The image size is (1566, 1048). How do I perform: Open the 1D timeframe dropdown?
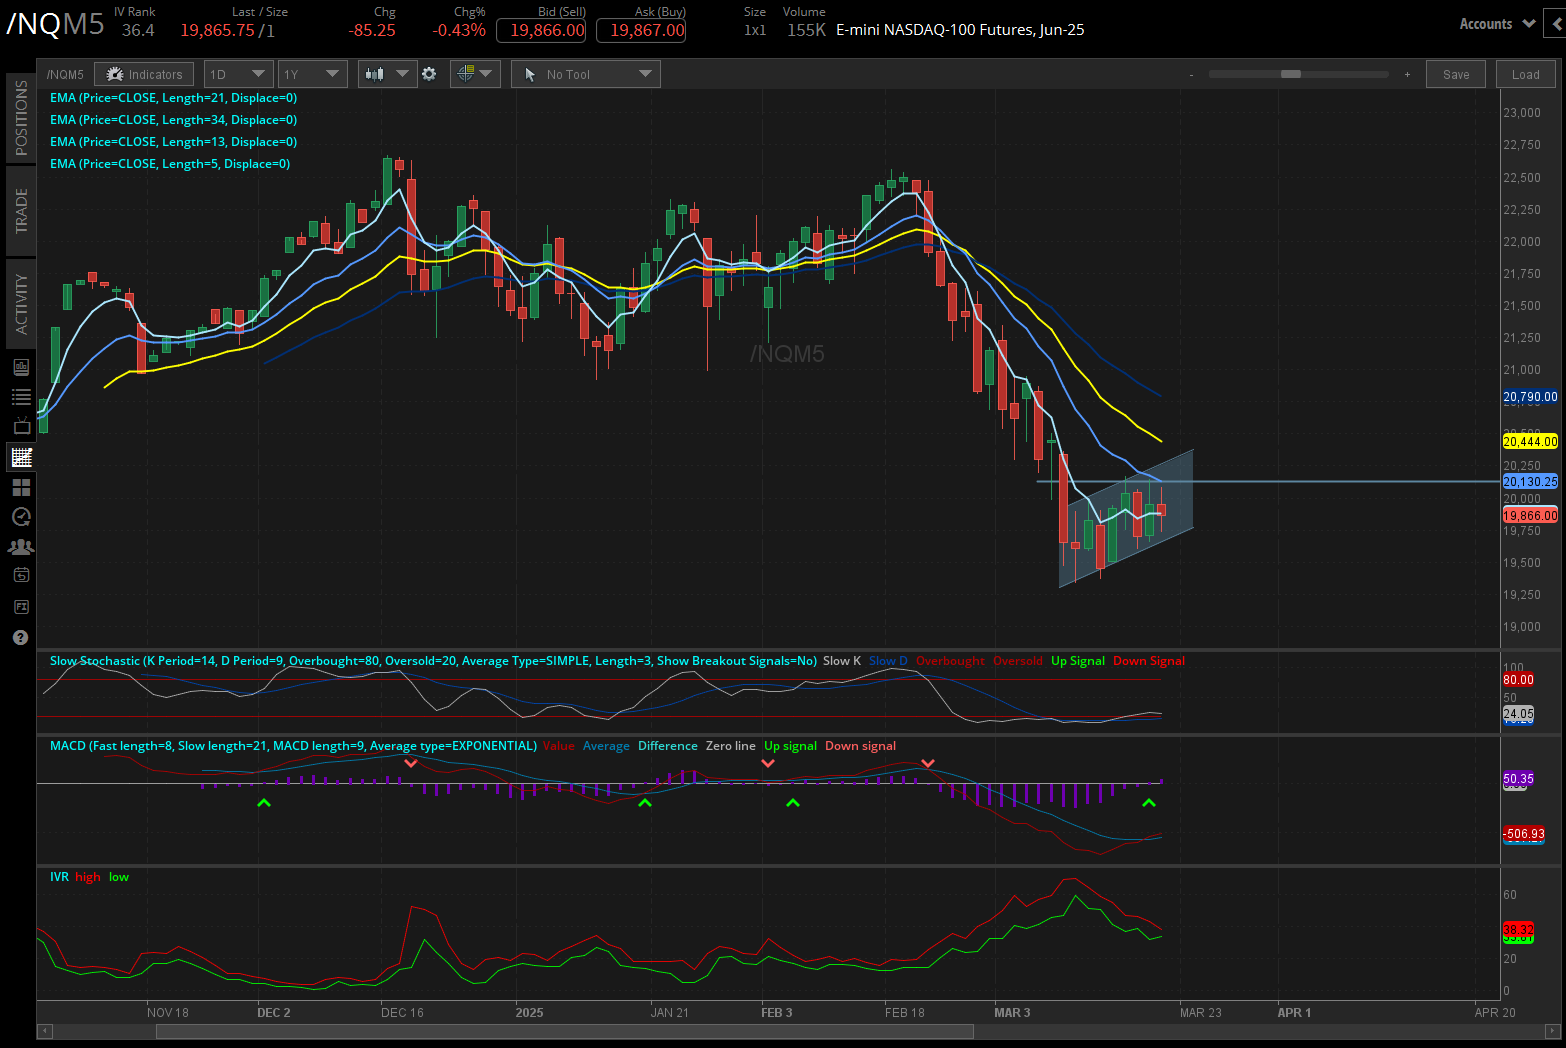click(238, 73)
